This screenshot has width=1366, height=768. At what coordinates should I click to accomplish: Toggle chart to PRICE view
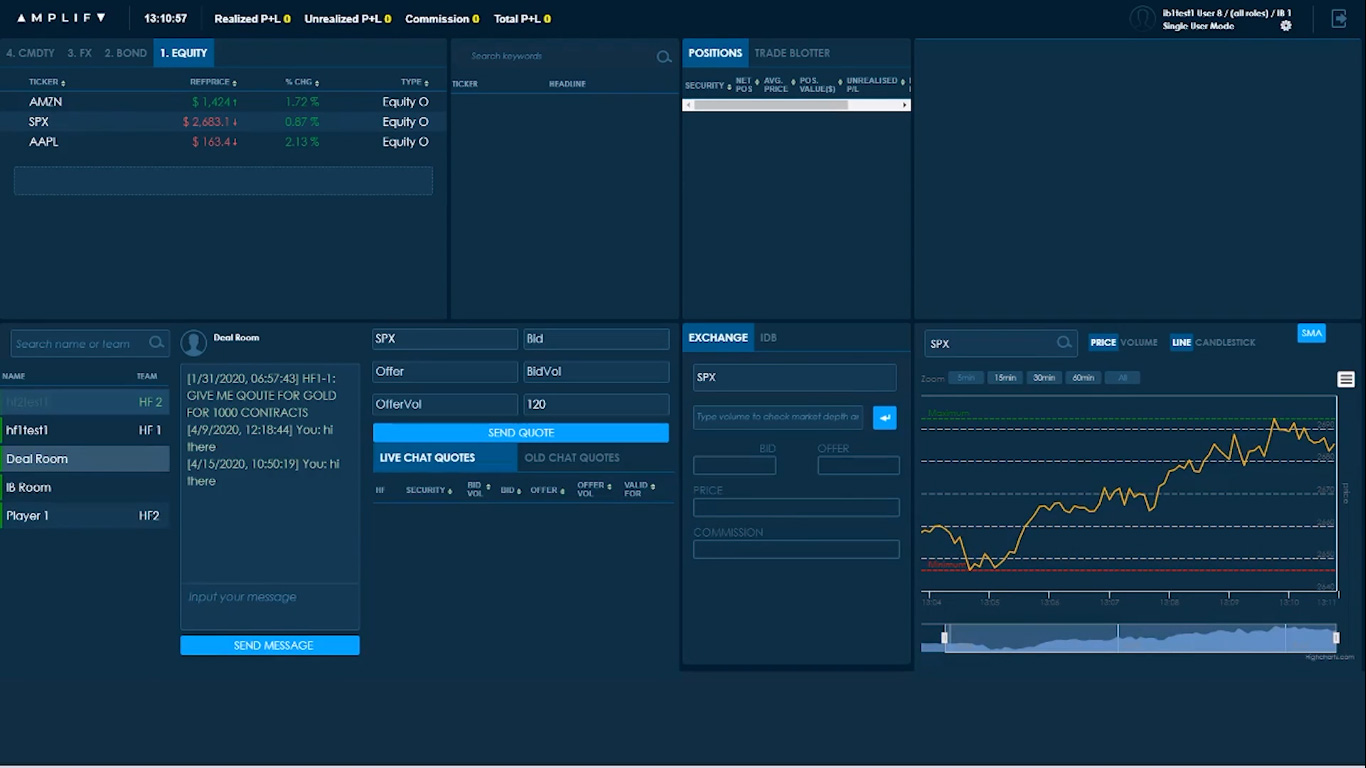[x=1103, y=342]
